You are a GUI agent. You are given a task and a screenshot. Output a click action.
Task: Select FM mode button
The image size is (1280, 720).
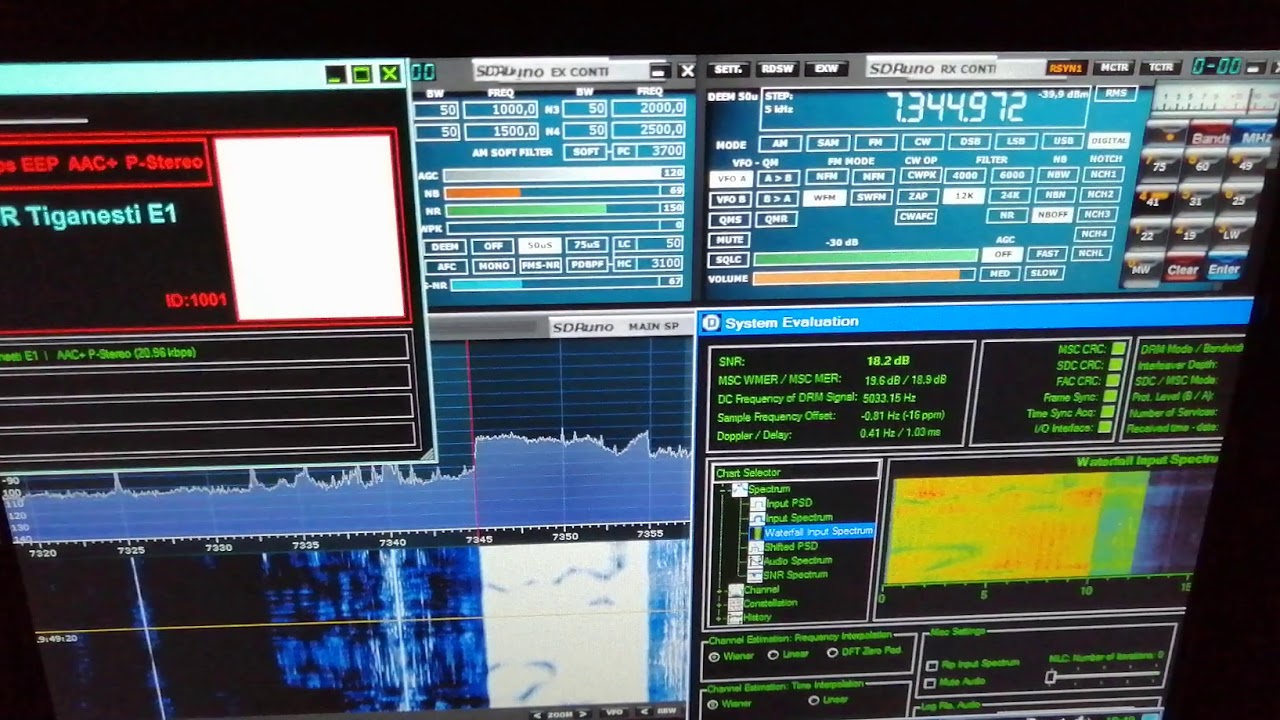(875, 143)
